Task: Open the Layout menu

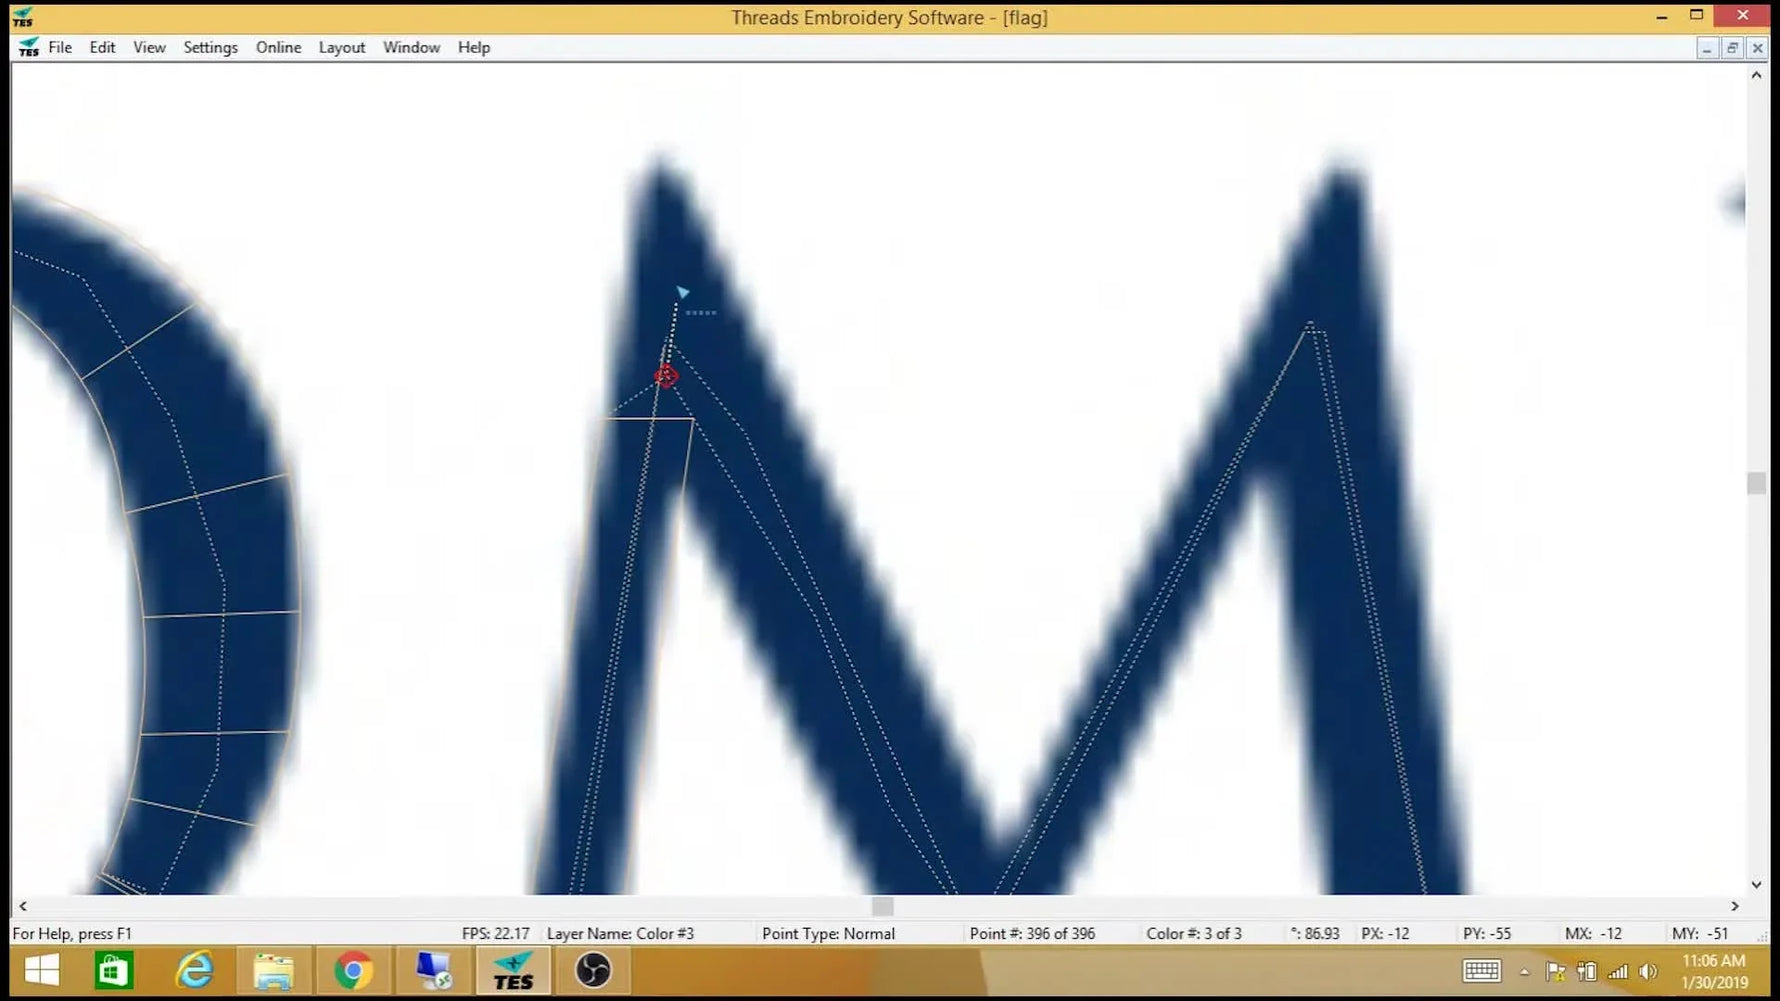Action: pos(341,47)
